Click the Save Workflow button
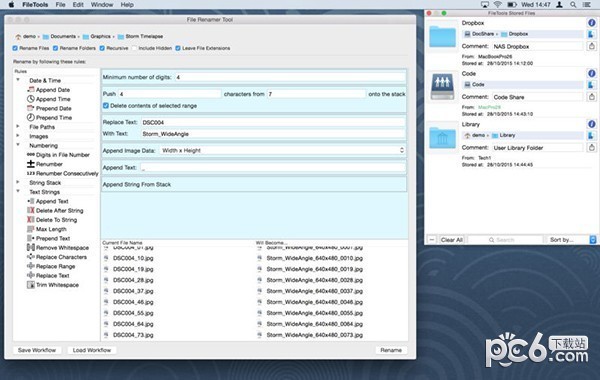The image size is (600, 380). pos(37,350)
